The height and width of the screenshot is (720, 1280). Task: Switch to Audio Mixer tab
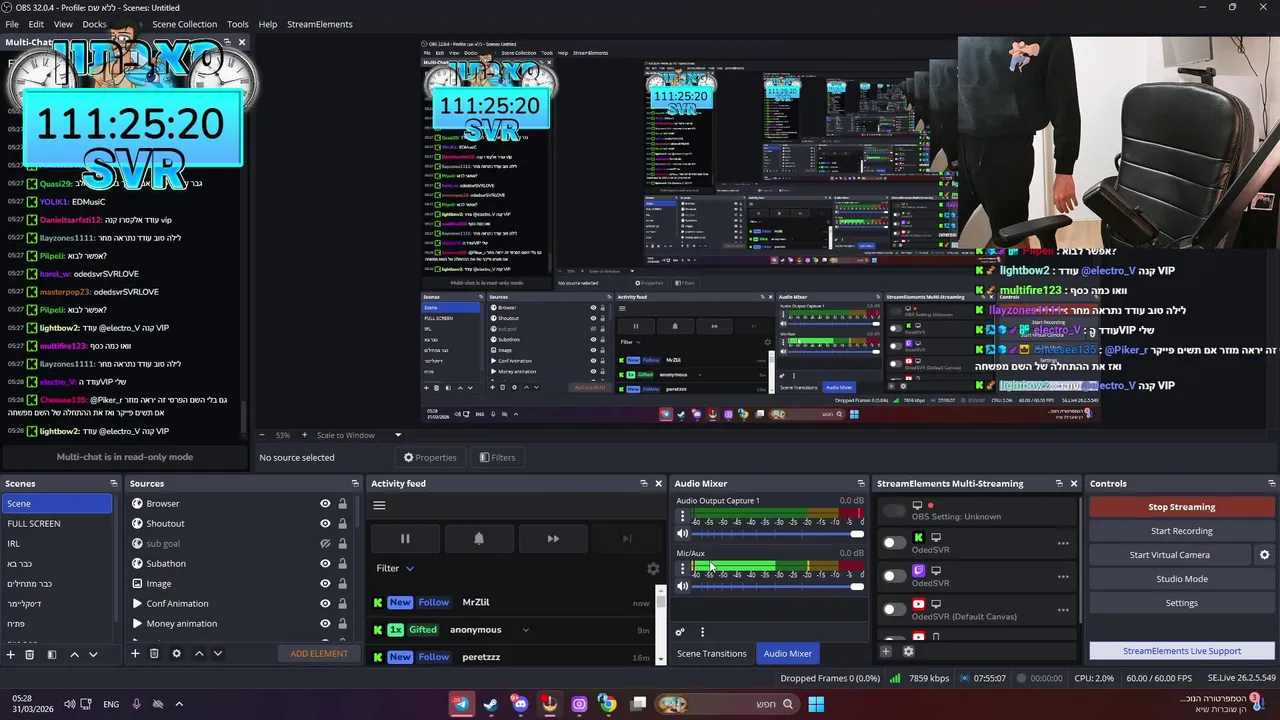tap(788, 654)
